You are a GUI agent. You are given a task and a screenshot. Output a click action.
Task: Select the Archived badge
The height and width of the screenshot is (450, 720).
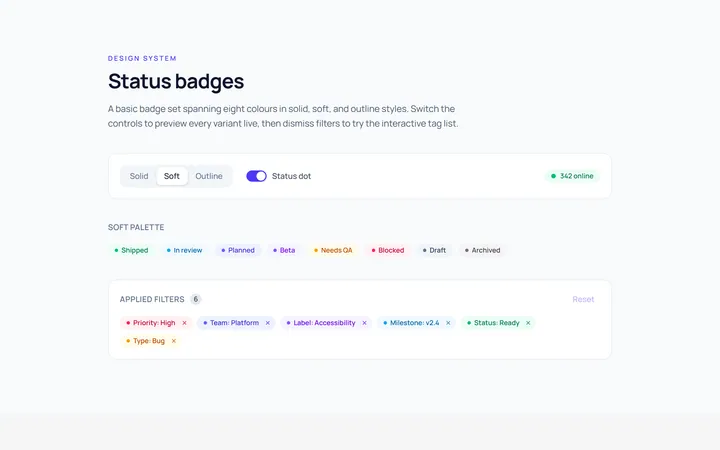pyautogui.click(x=482, y=250)
